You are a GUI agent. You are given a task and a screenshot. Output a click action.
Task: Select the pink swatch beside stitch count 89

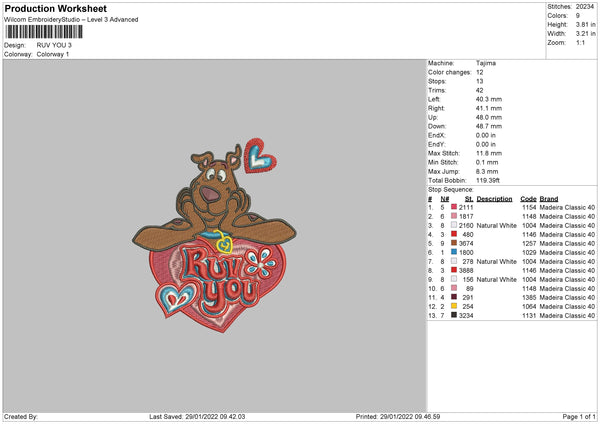click(x=454, y=288)
